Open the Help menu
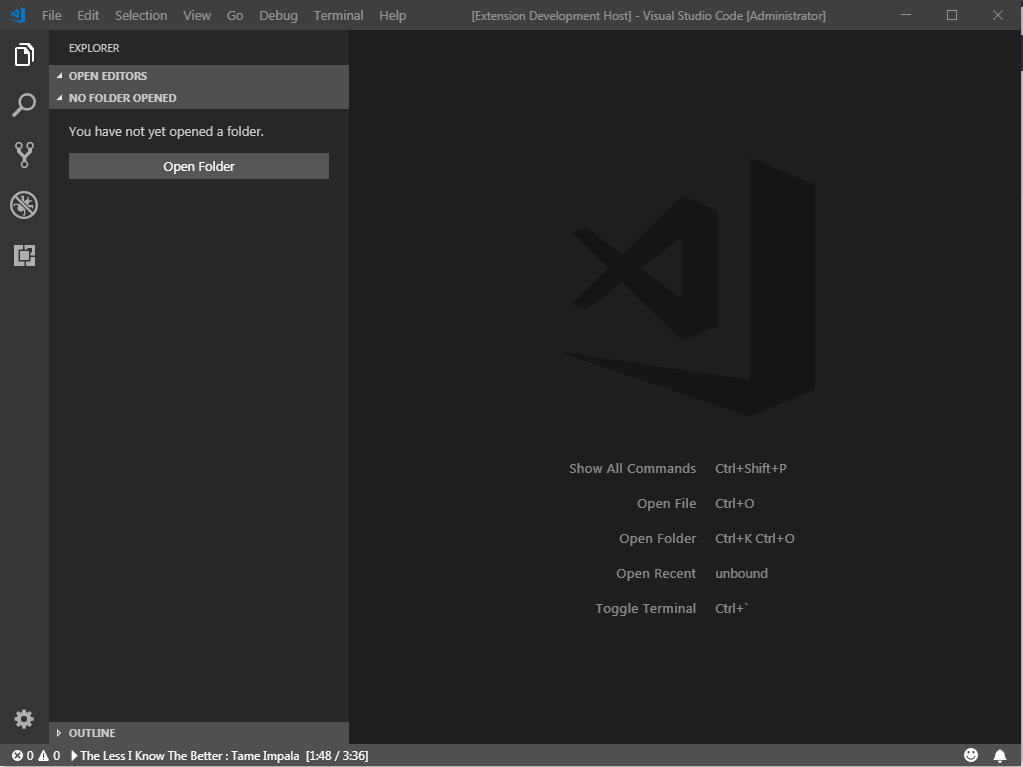Image resolution: width=1023 pixels, height=767 pixels. pyautogui.click(x=393, y=15)
